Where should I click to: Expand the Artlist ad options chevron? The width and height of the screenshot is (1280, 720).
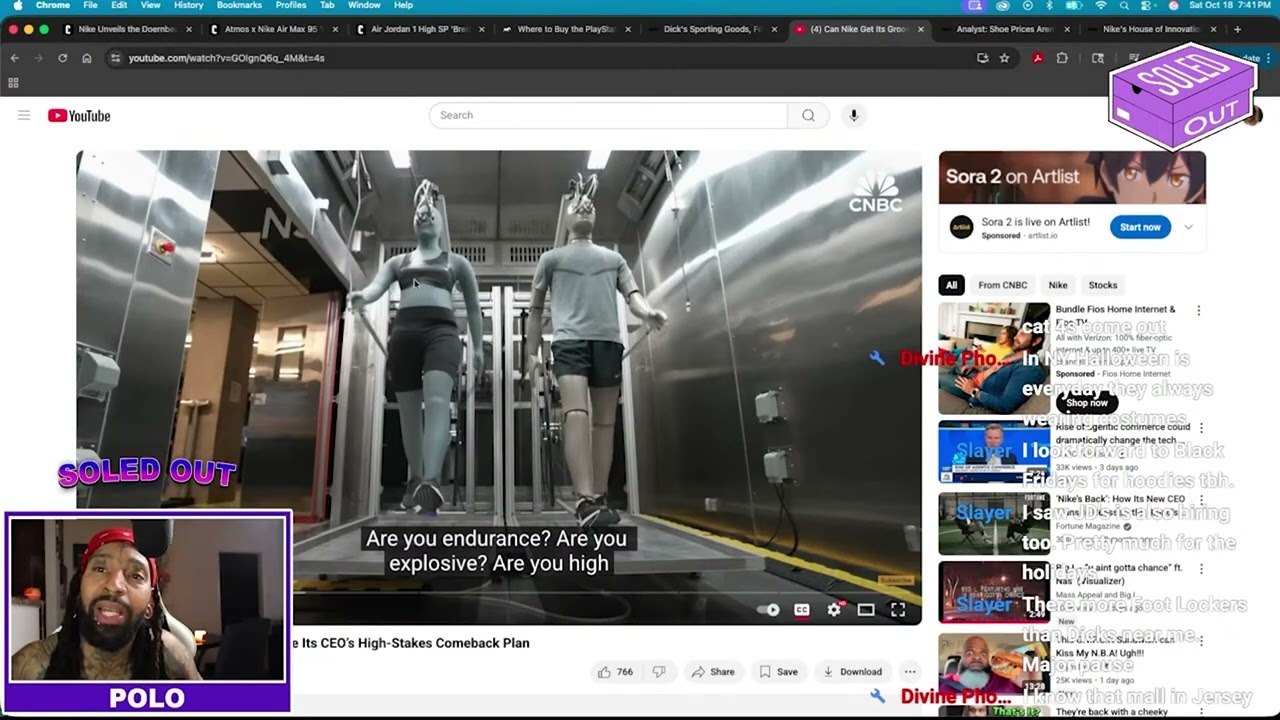[1188, 227]
